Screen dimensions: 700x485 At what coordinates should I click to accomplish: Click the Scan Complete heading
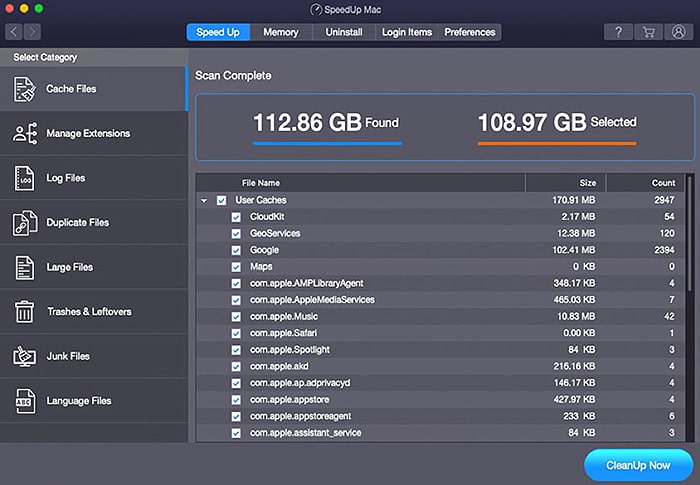tap(233, 75)
